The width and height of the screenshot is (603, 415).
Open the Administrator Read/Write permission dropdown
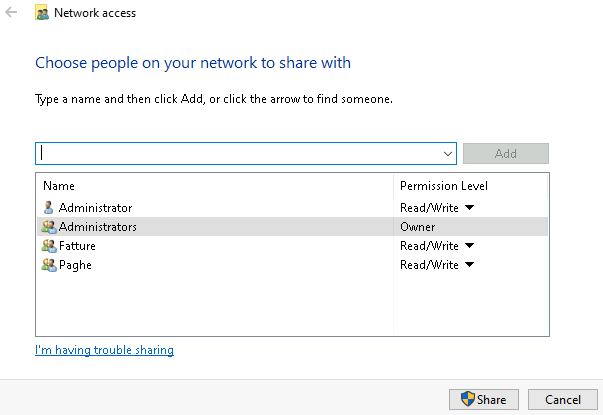point(470,208)
